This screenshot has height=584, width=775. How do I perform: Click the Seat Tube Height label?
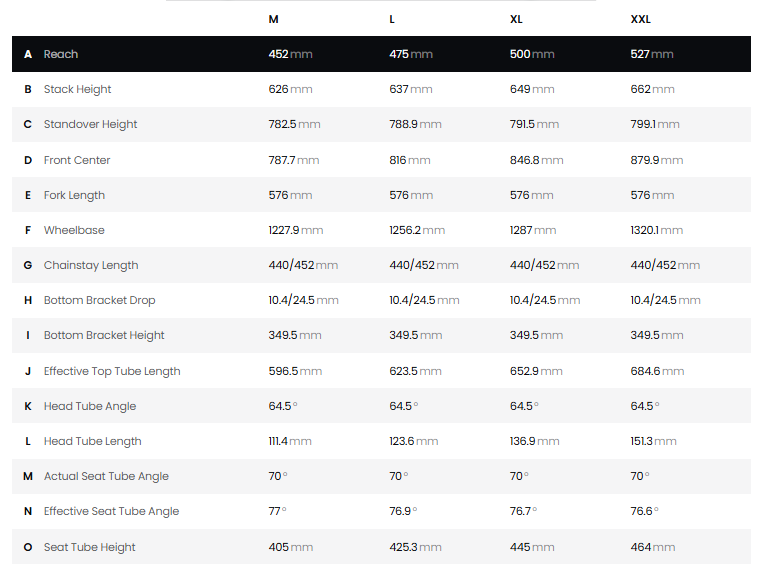click(x=89, y=547)
